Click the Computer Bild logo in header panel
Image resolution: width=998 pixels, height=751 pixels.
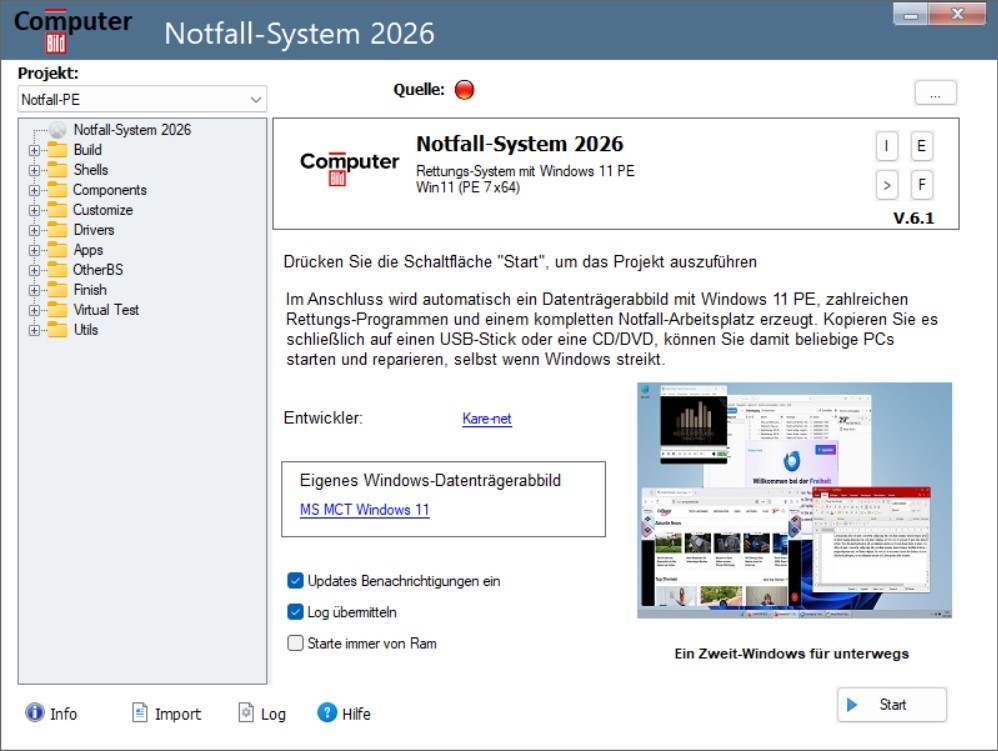click(x=349, y=169)
